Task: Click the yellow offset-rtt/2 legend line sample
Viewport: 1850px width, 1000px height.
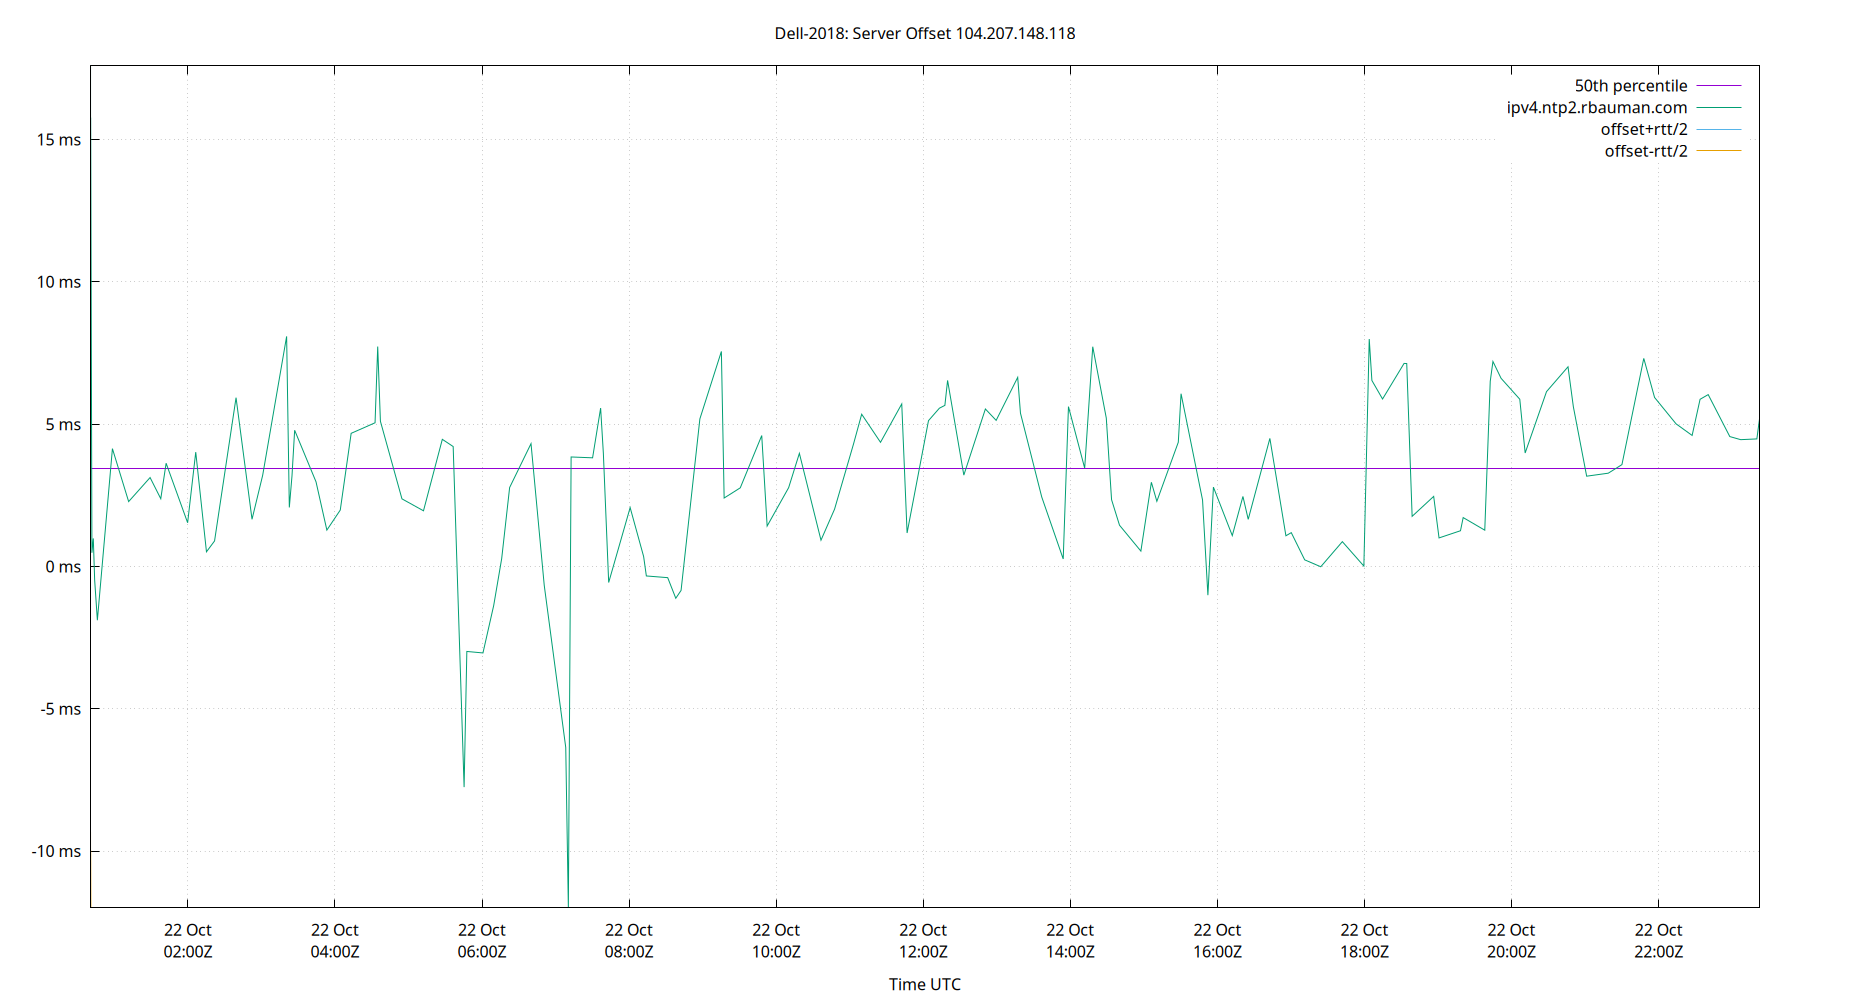Action: pos(1719,151)
